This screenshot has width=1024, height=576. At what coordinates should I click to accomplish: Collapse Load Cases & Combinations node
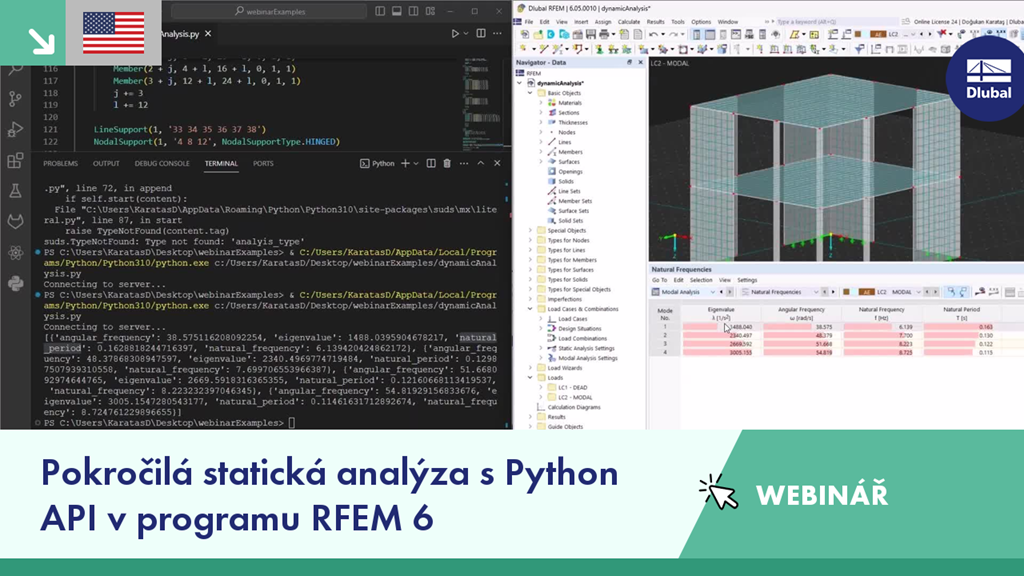coord(530,309)
